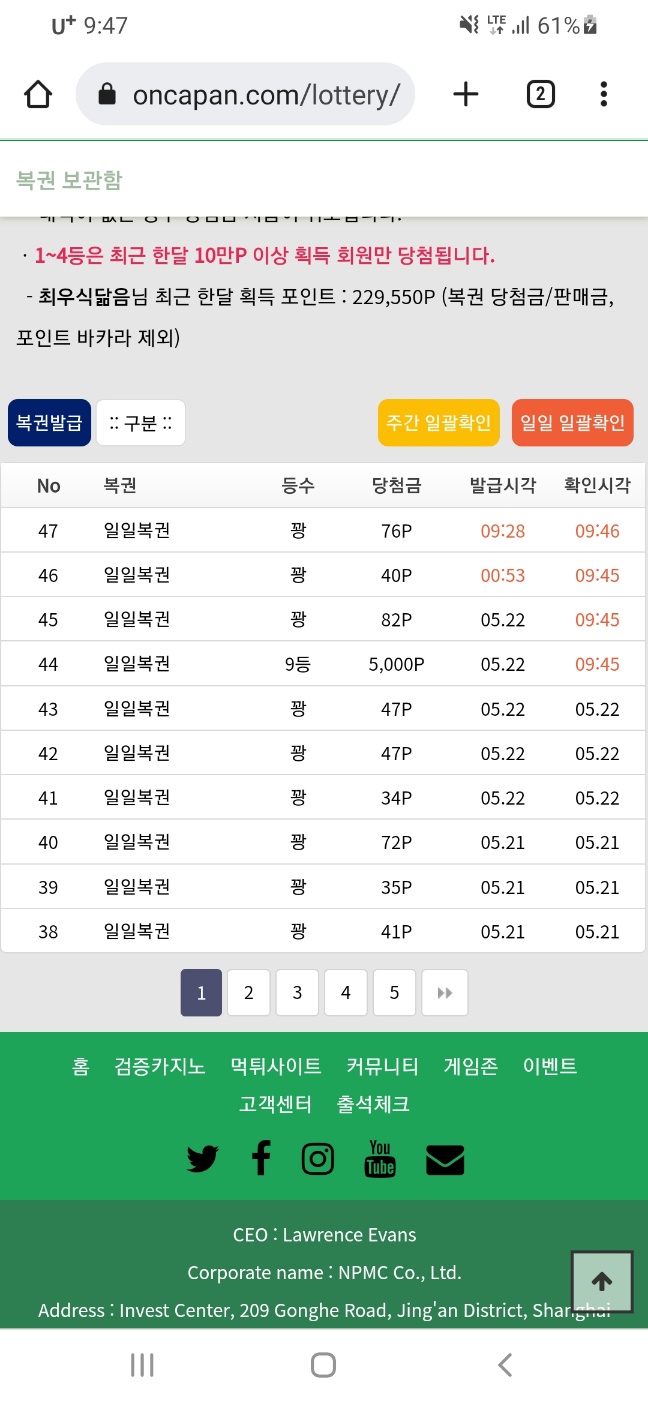Select 일일복권 in row No 44
648x1404 pixels.
[137, 665]
